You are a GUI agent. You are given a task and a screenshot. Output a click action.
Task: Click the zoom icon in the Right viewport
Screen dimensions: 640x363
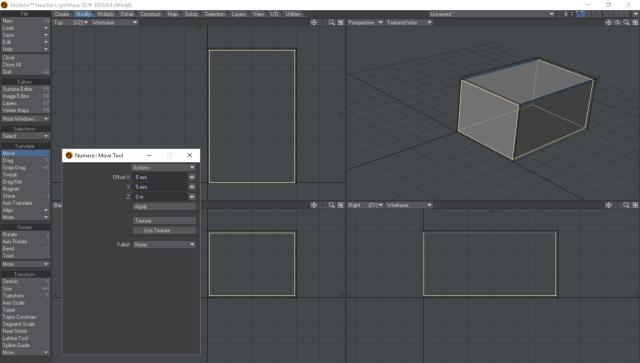click(626, 205)
